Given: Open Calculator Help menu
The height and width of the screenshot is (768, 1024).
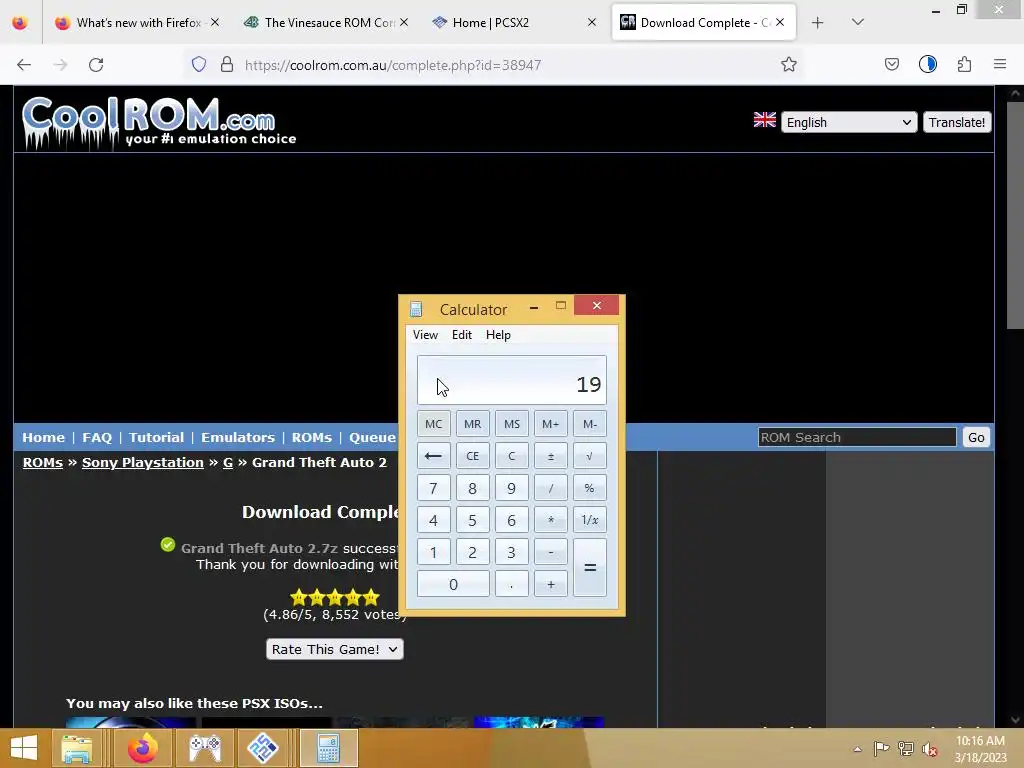Looking at the screenshot, I should [x=498, y=334].
